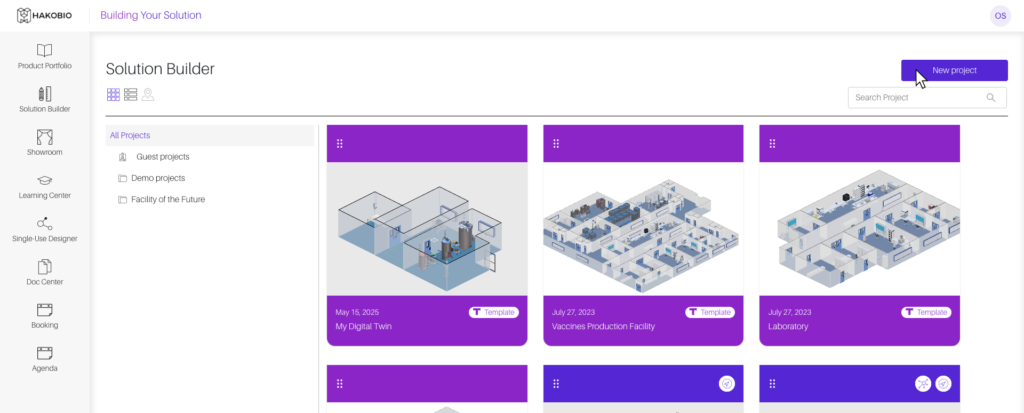Click Single-Use Designer label
The width and height of the screenshot is (1024, 413).
(44, 239)
